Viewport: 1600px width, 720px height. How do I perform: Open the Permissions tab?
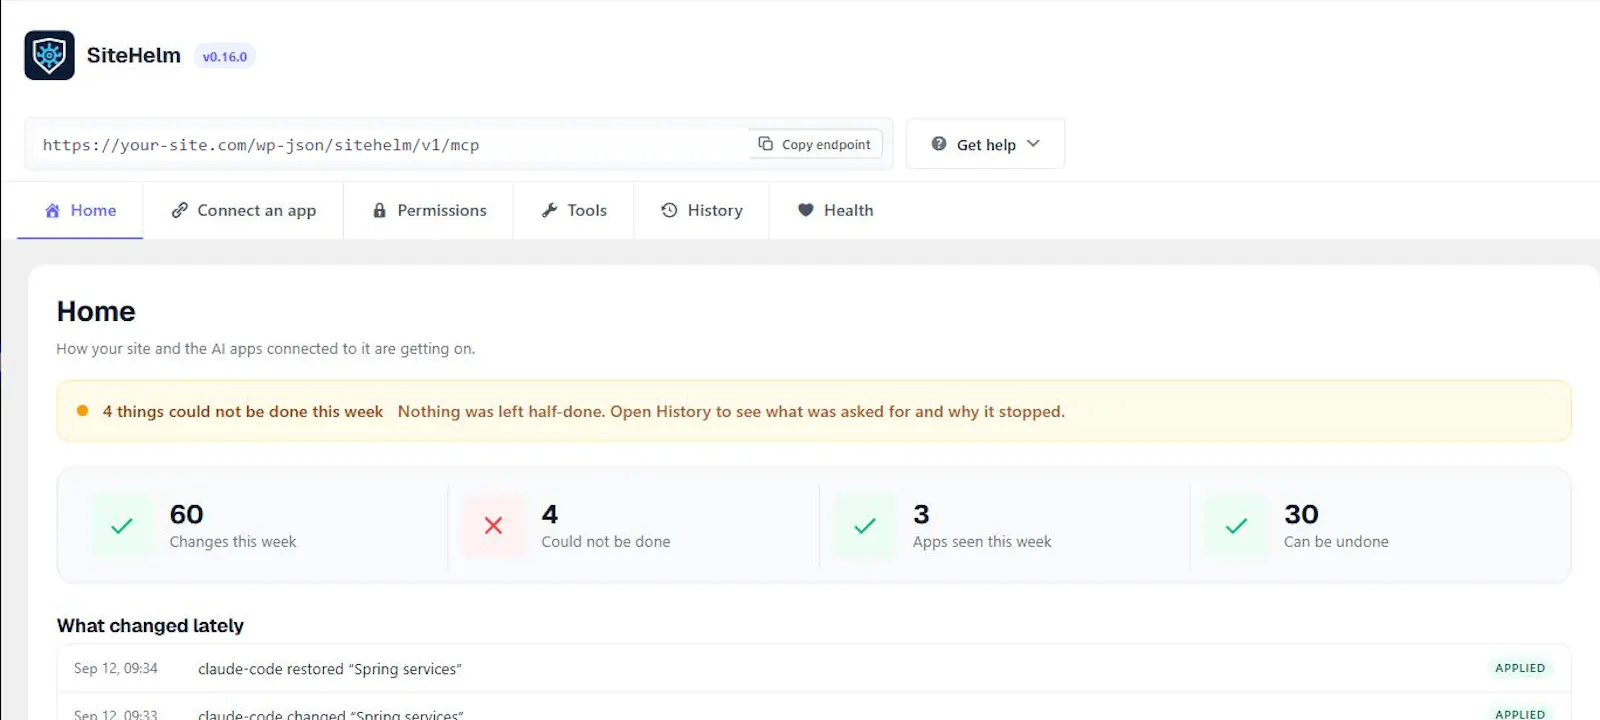point(428,210)
